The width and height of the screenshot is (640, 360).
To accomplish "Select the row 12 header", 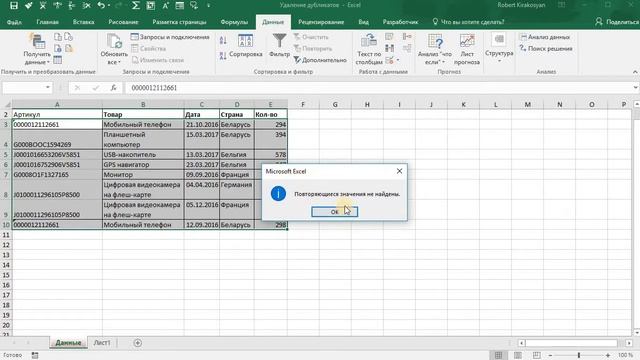I will click(6, 245).
